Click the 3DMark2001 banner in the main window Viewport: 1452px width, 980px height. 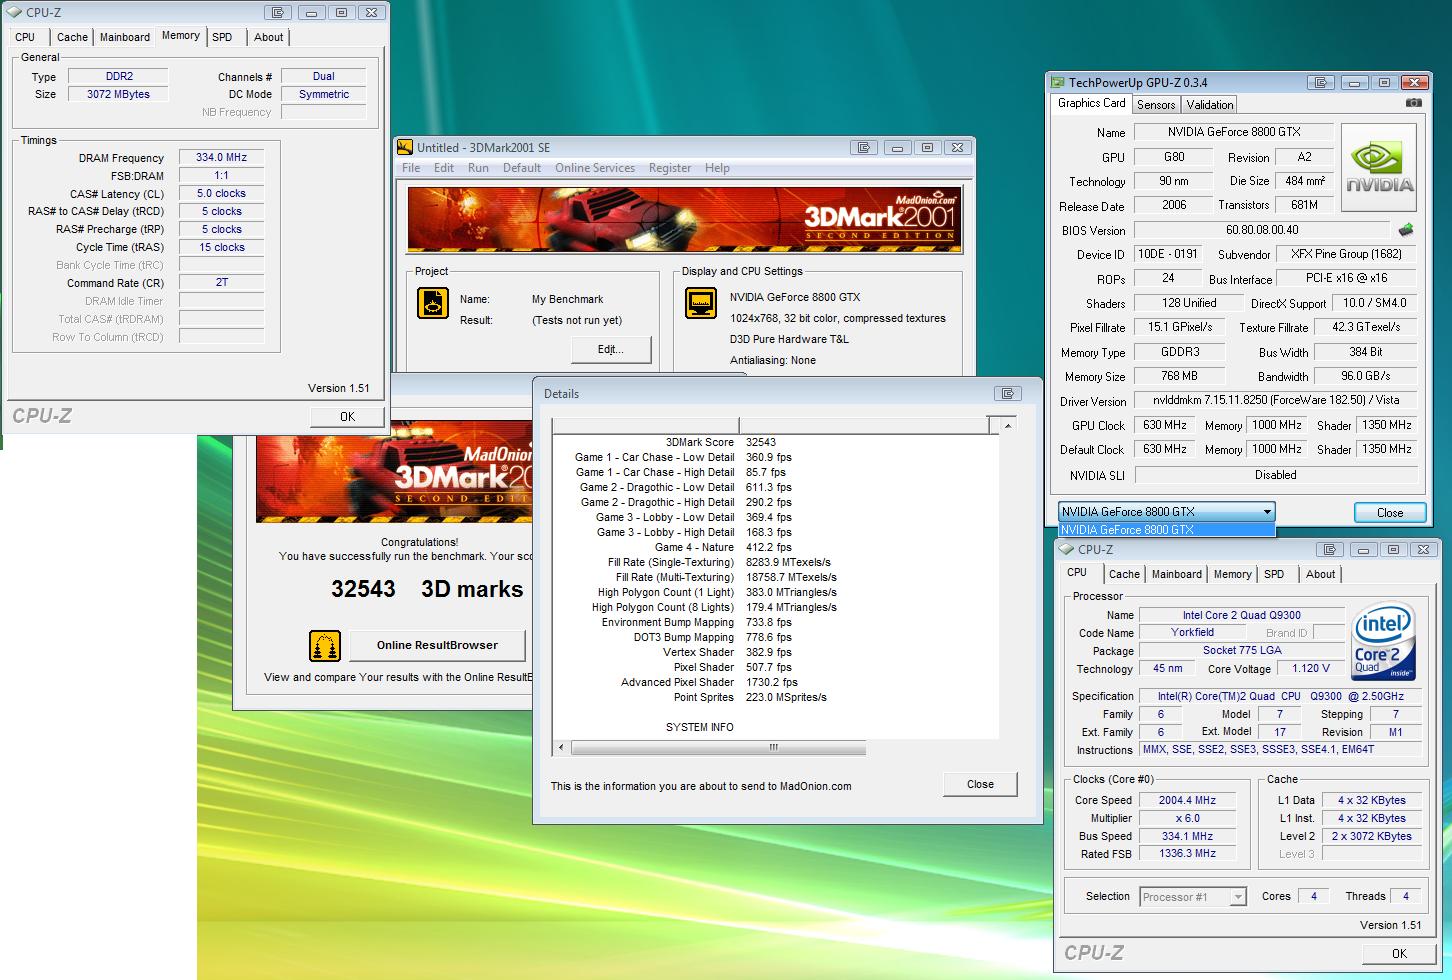685,219
